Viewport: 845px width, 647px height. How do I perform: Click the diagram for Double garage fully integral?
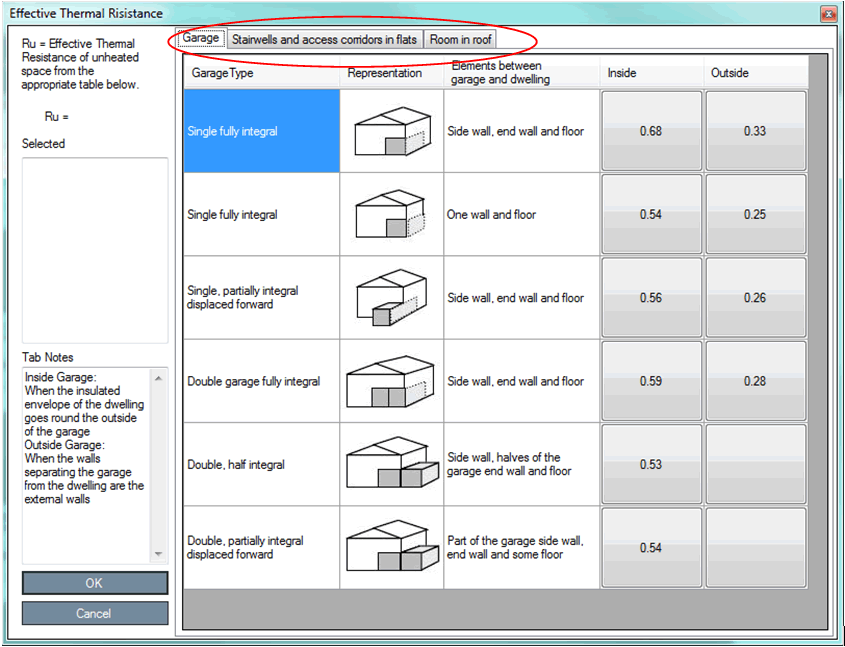pos(392,381)
